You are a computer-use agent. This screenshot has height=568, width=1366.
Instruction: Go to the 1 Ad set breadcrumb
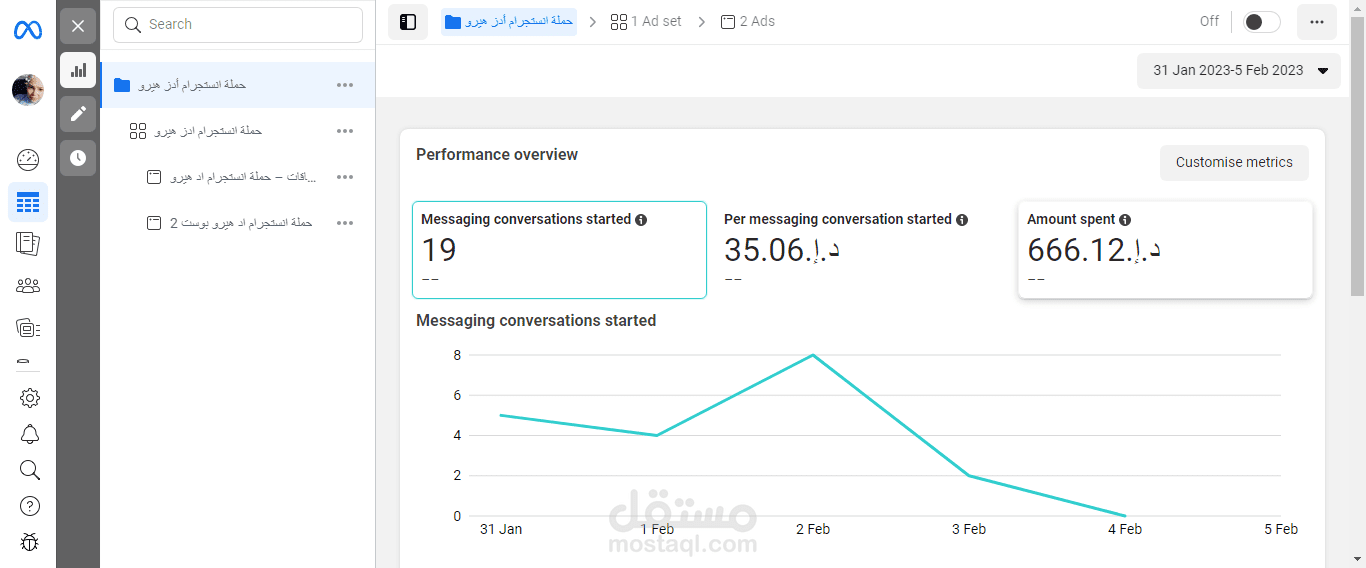[x=646, y=22]
